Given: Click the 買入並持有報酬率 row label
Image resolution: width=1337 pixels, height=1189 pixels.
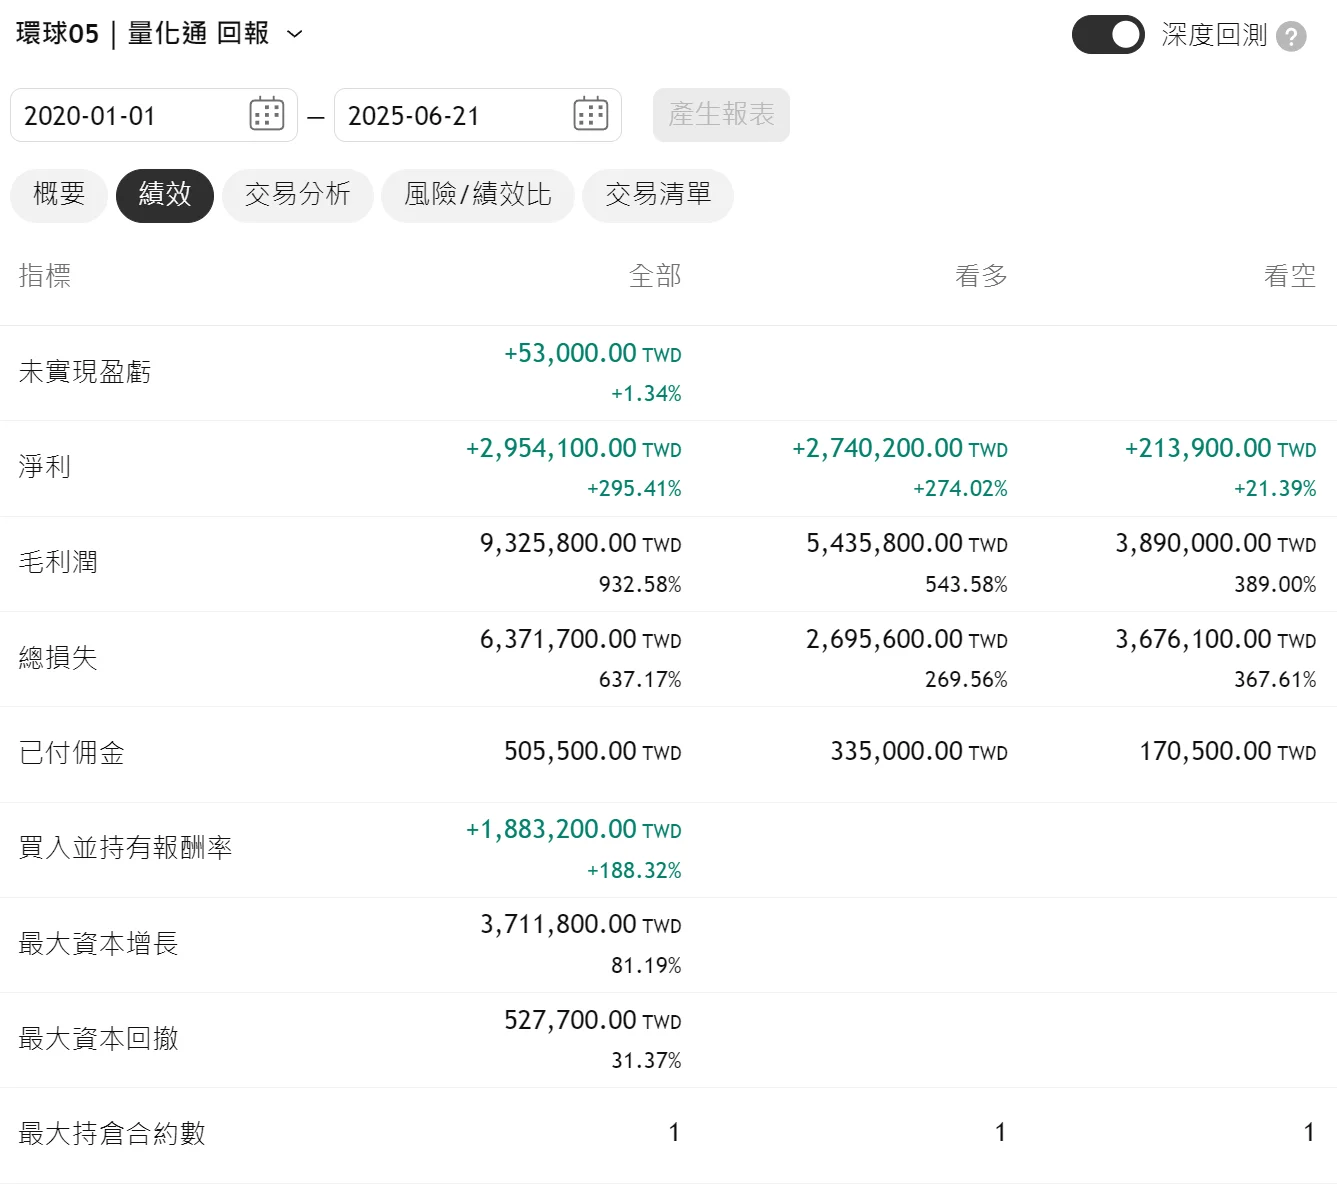Looking at the screenshot, I should 126,848.
